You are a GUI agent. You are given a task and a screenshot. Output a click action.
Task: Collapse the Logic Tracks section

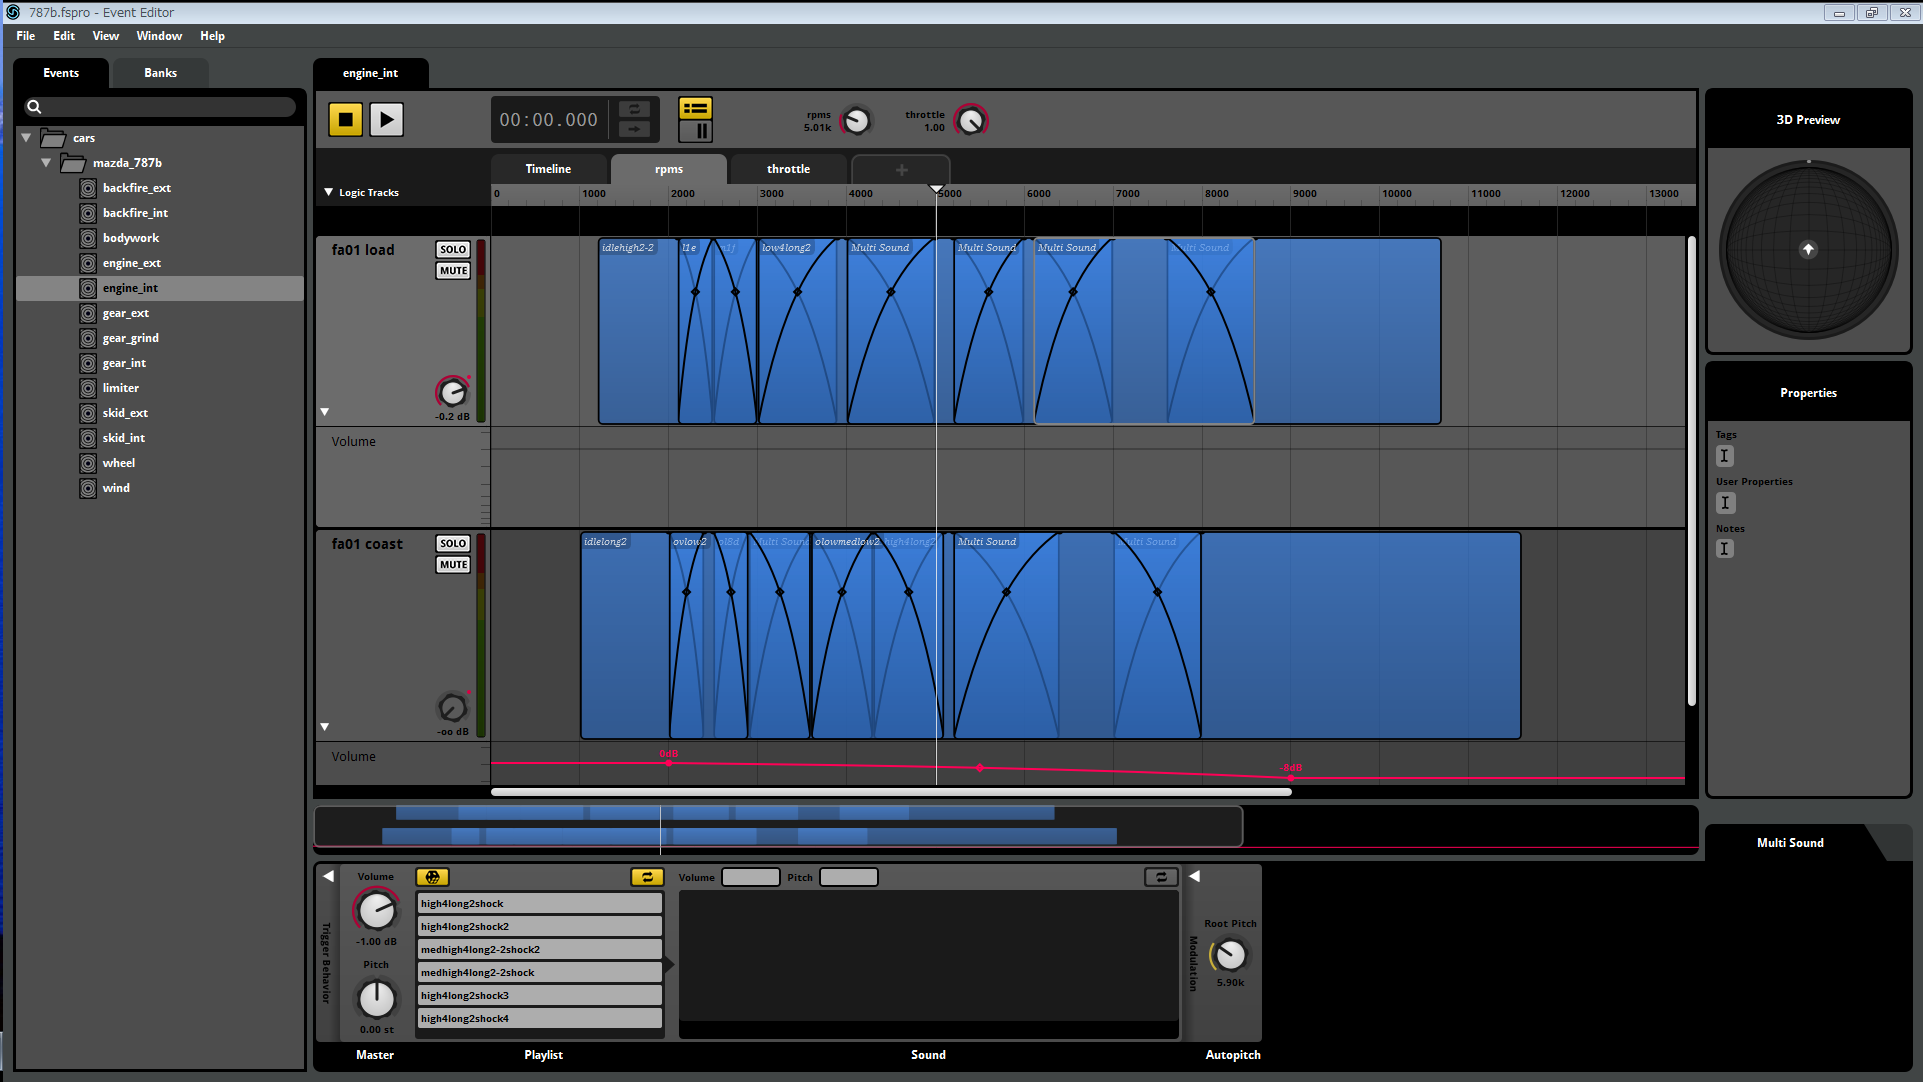point(329,192)
